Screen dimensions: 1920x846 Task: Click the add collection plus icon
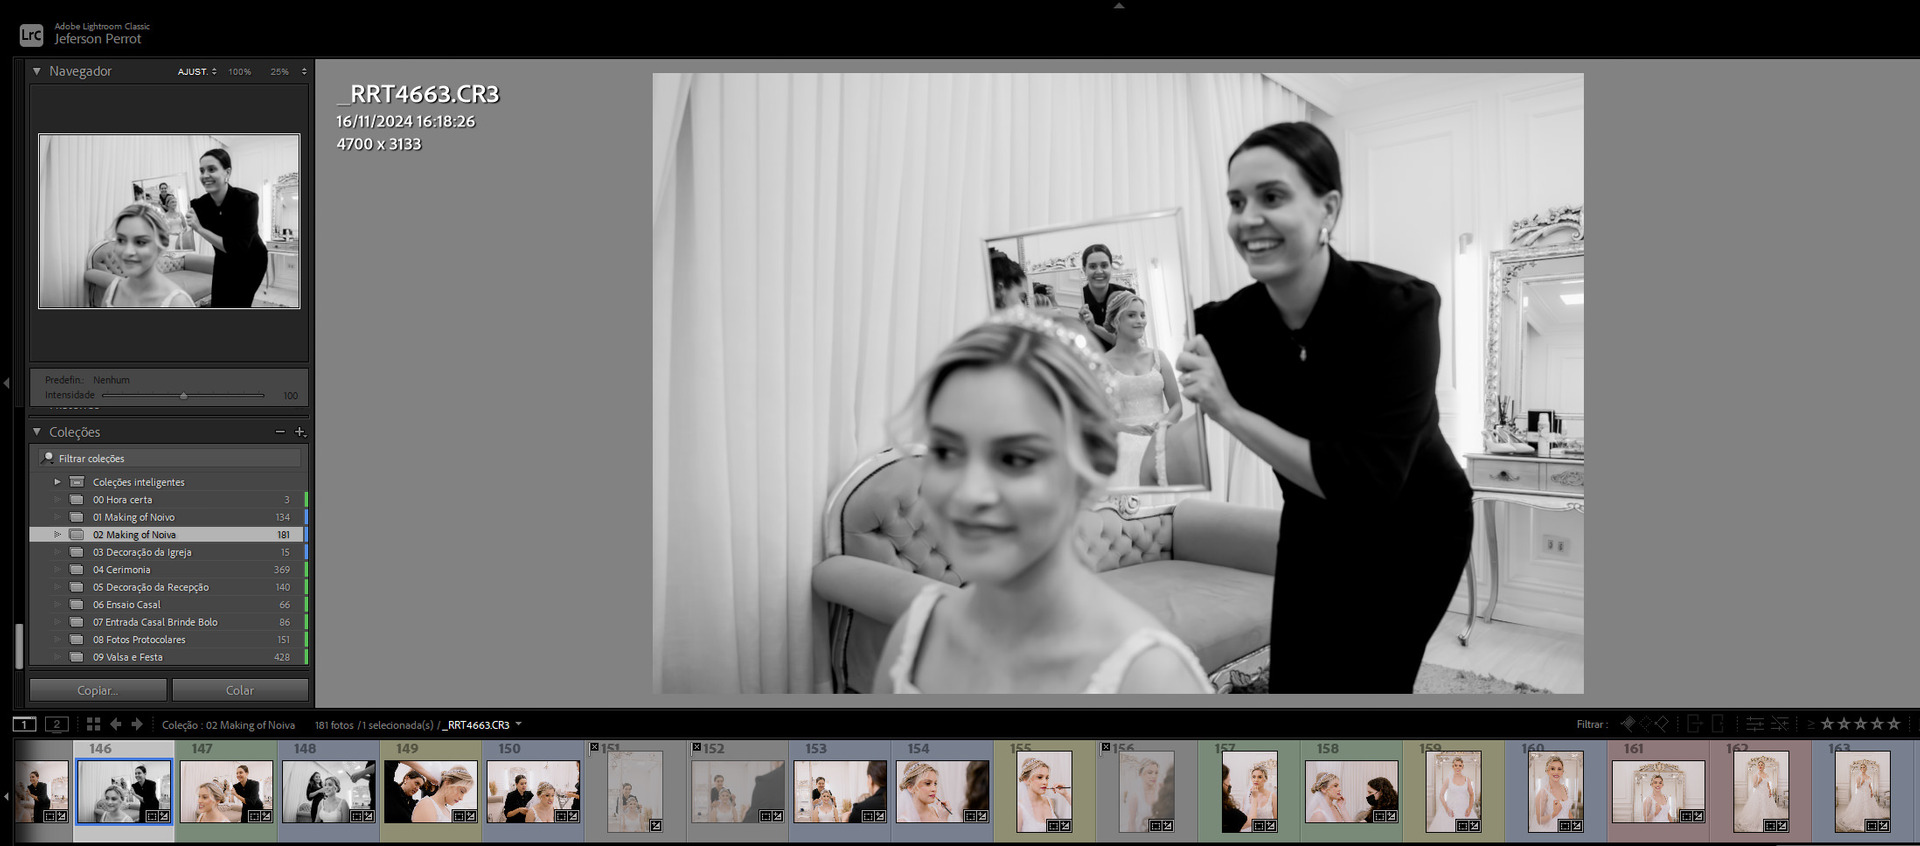tap(299, 432)
